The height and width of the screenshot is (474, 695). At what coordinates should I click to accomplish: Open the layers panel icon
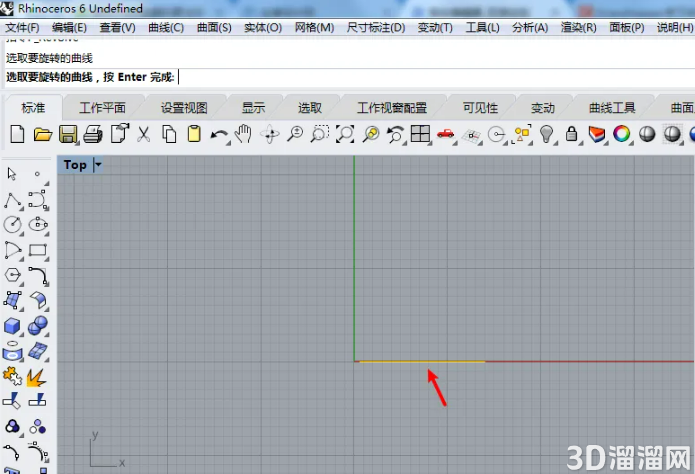coord(597,134)
